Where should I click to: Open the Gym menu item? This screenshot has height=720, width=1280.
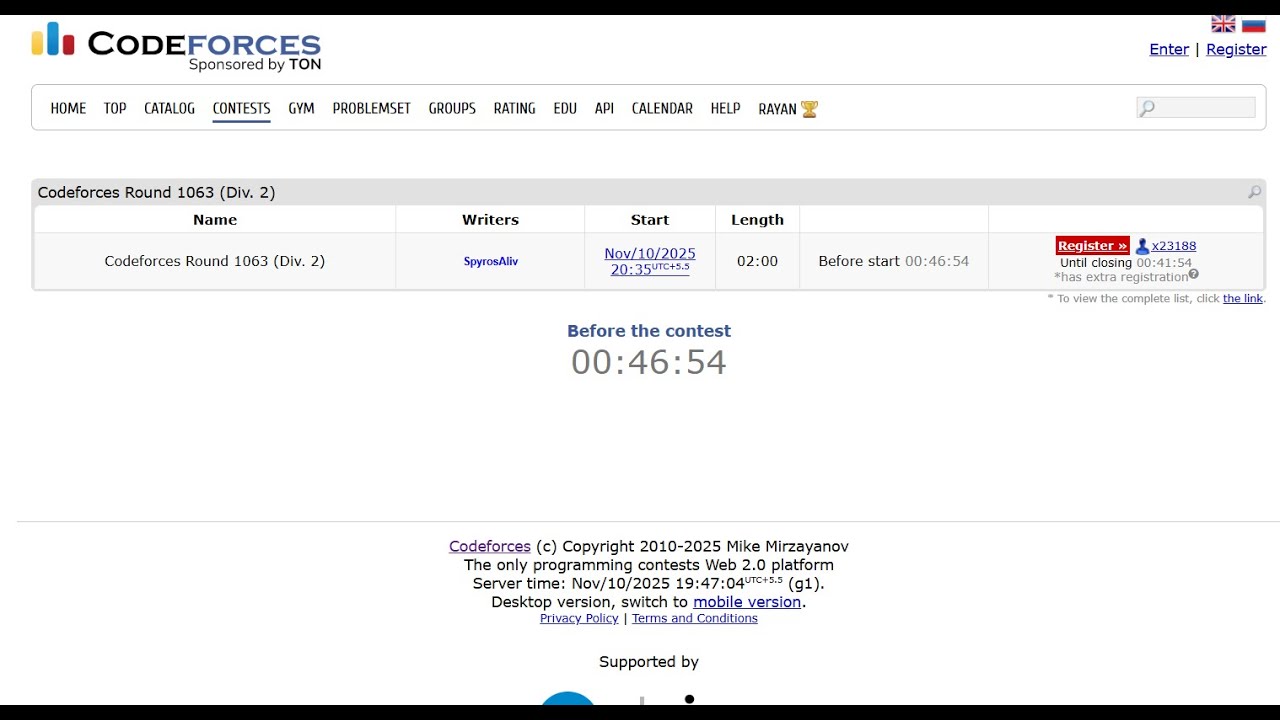(x=301, y=108)
